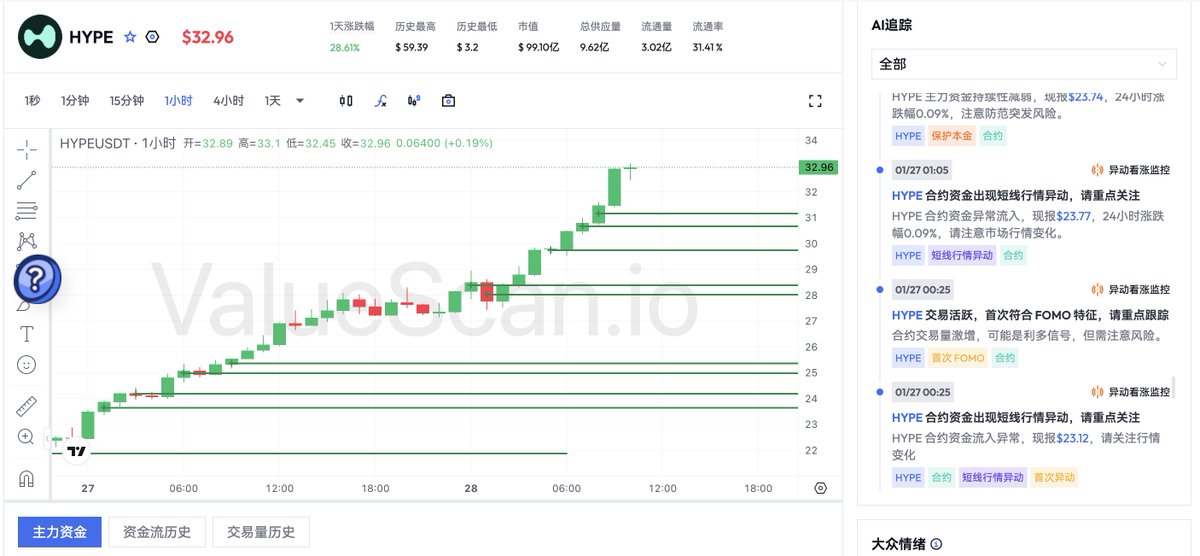
Task: Click the $23.74 price link
Action: click(x=1086, y=97)
